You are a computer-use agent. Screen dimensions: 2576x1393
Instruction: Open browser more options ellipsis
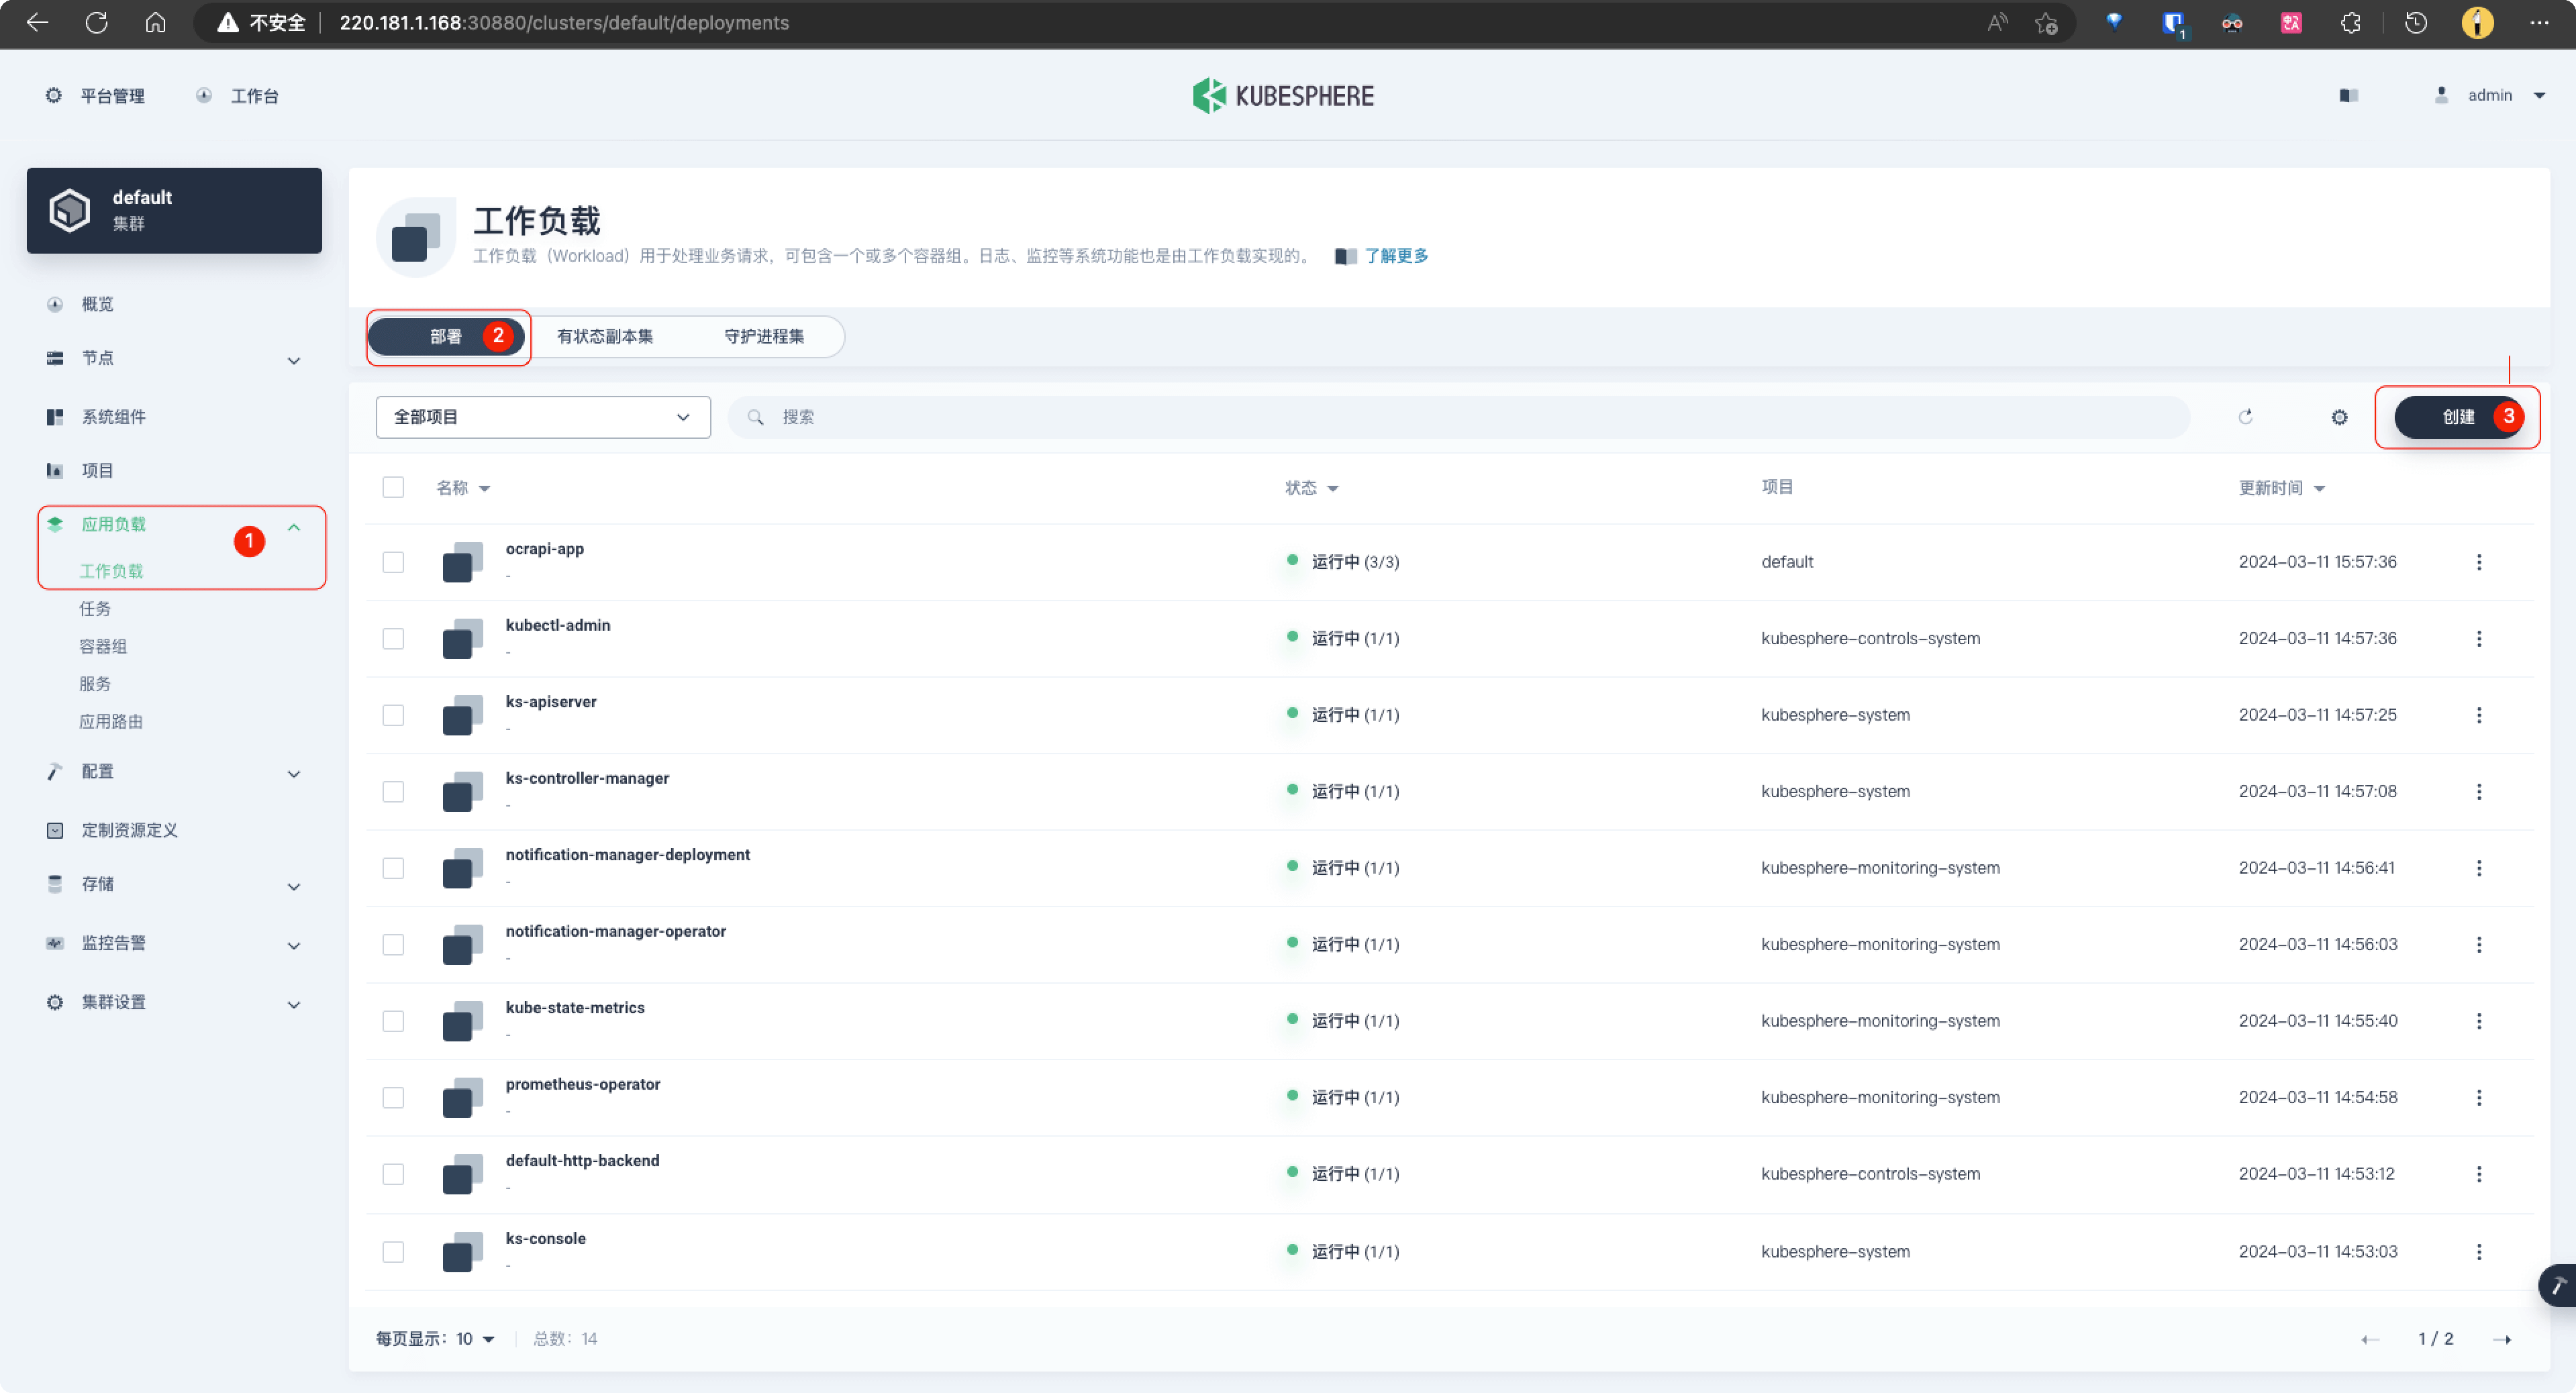(2539, 22)
